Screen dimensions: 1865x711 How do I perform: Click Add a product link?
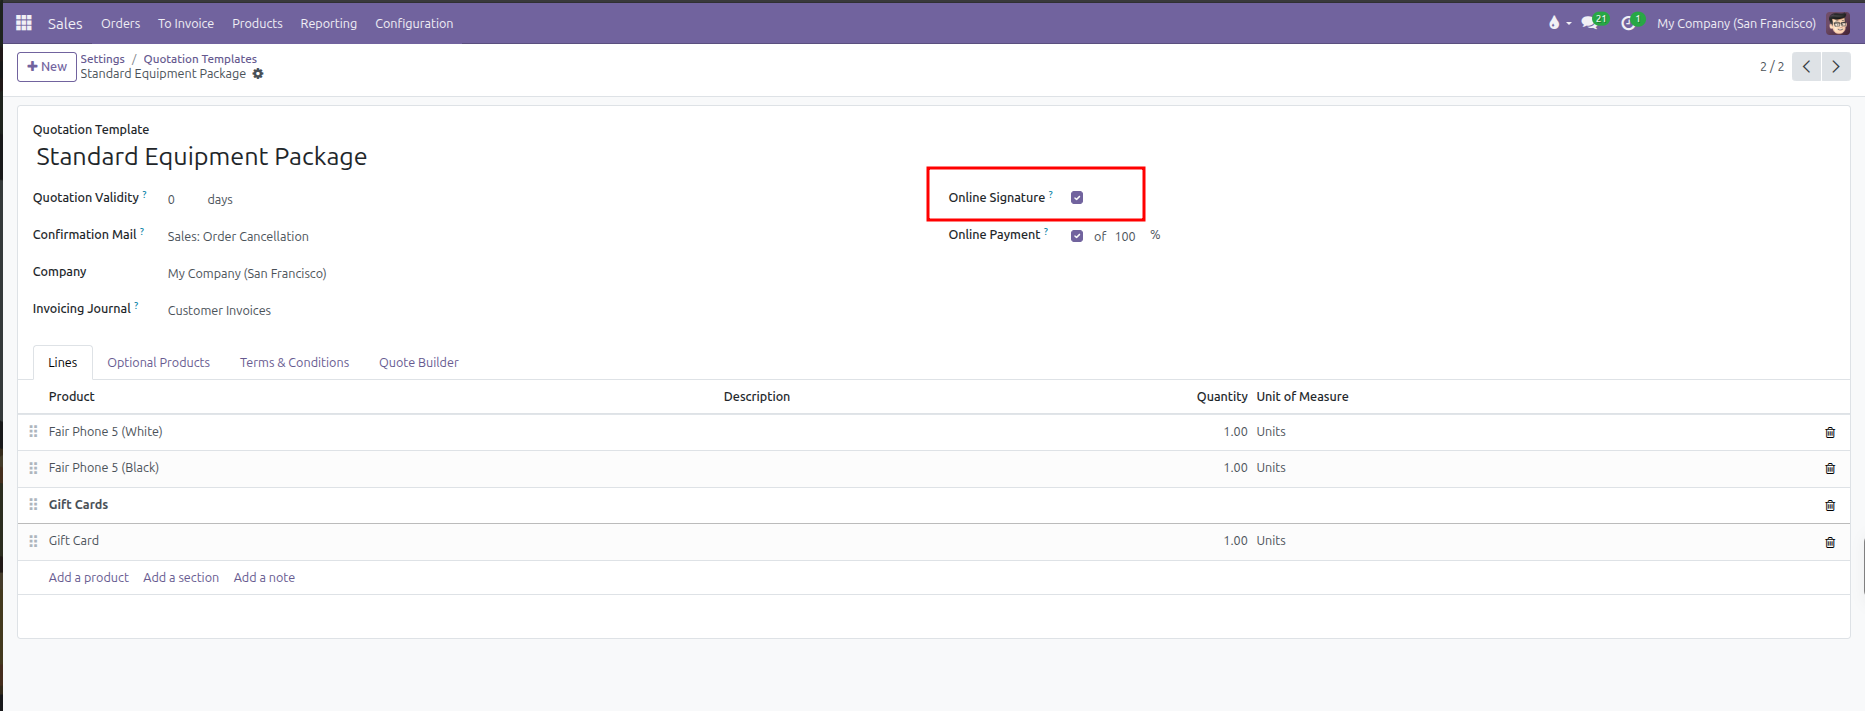click(x=89, y=578)
